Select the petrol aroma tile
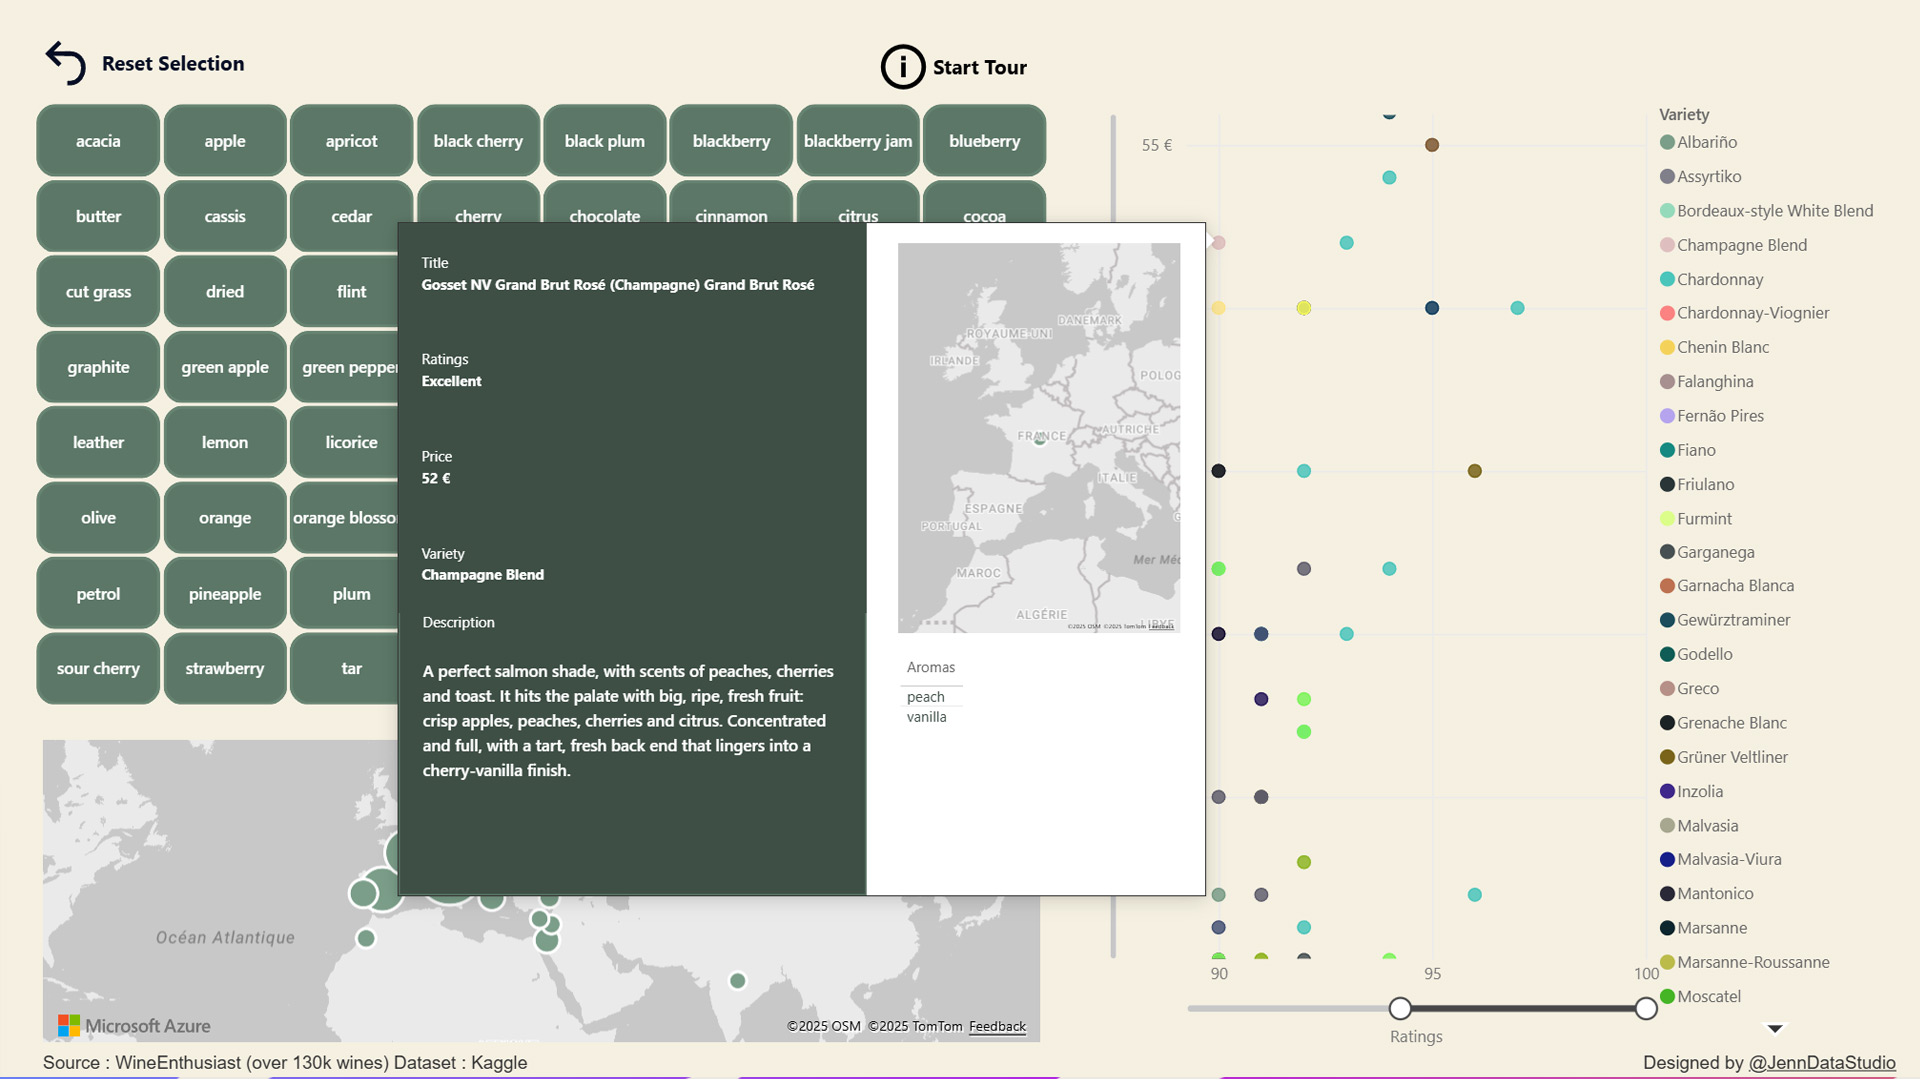 click(x=98, y=594)
